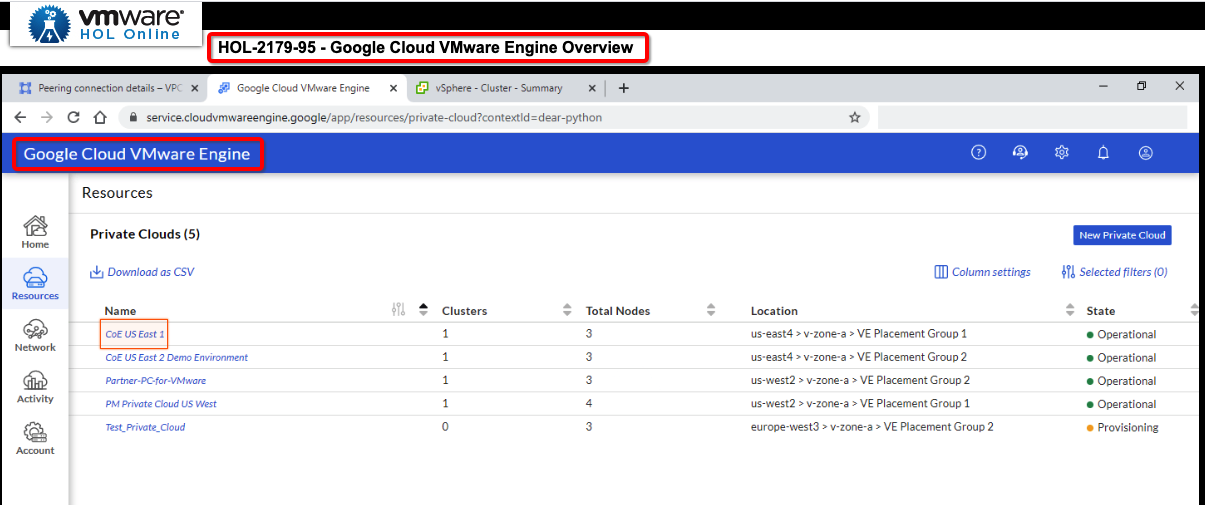
Task: Open the support headset icon
Action: (1020, 153)
